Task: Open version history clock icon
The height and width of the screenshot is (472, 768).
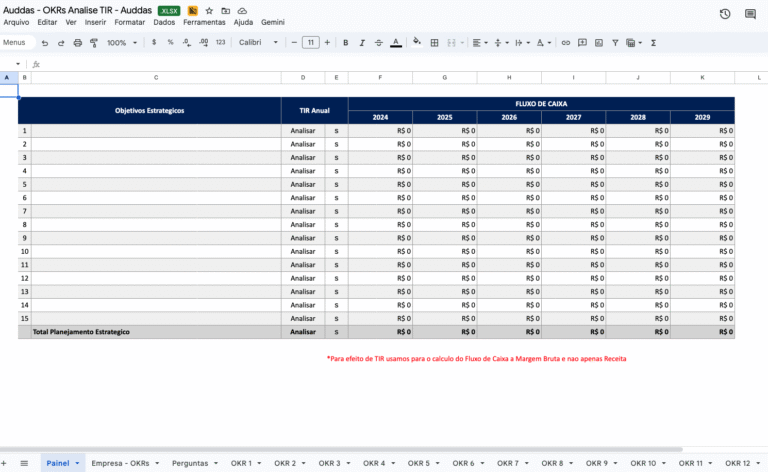Action: 725,13
